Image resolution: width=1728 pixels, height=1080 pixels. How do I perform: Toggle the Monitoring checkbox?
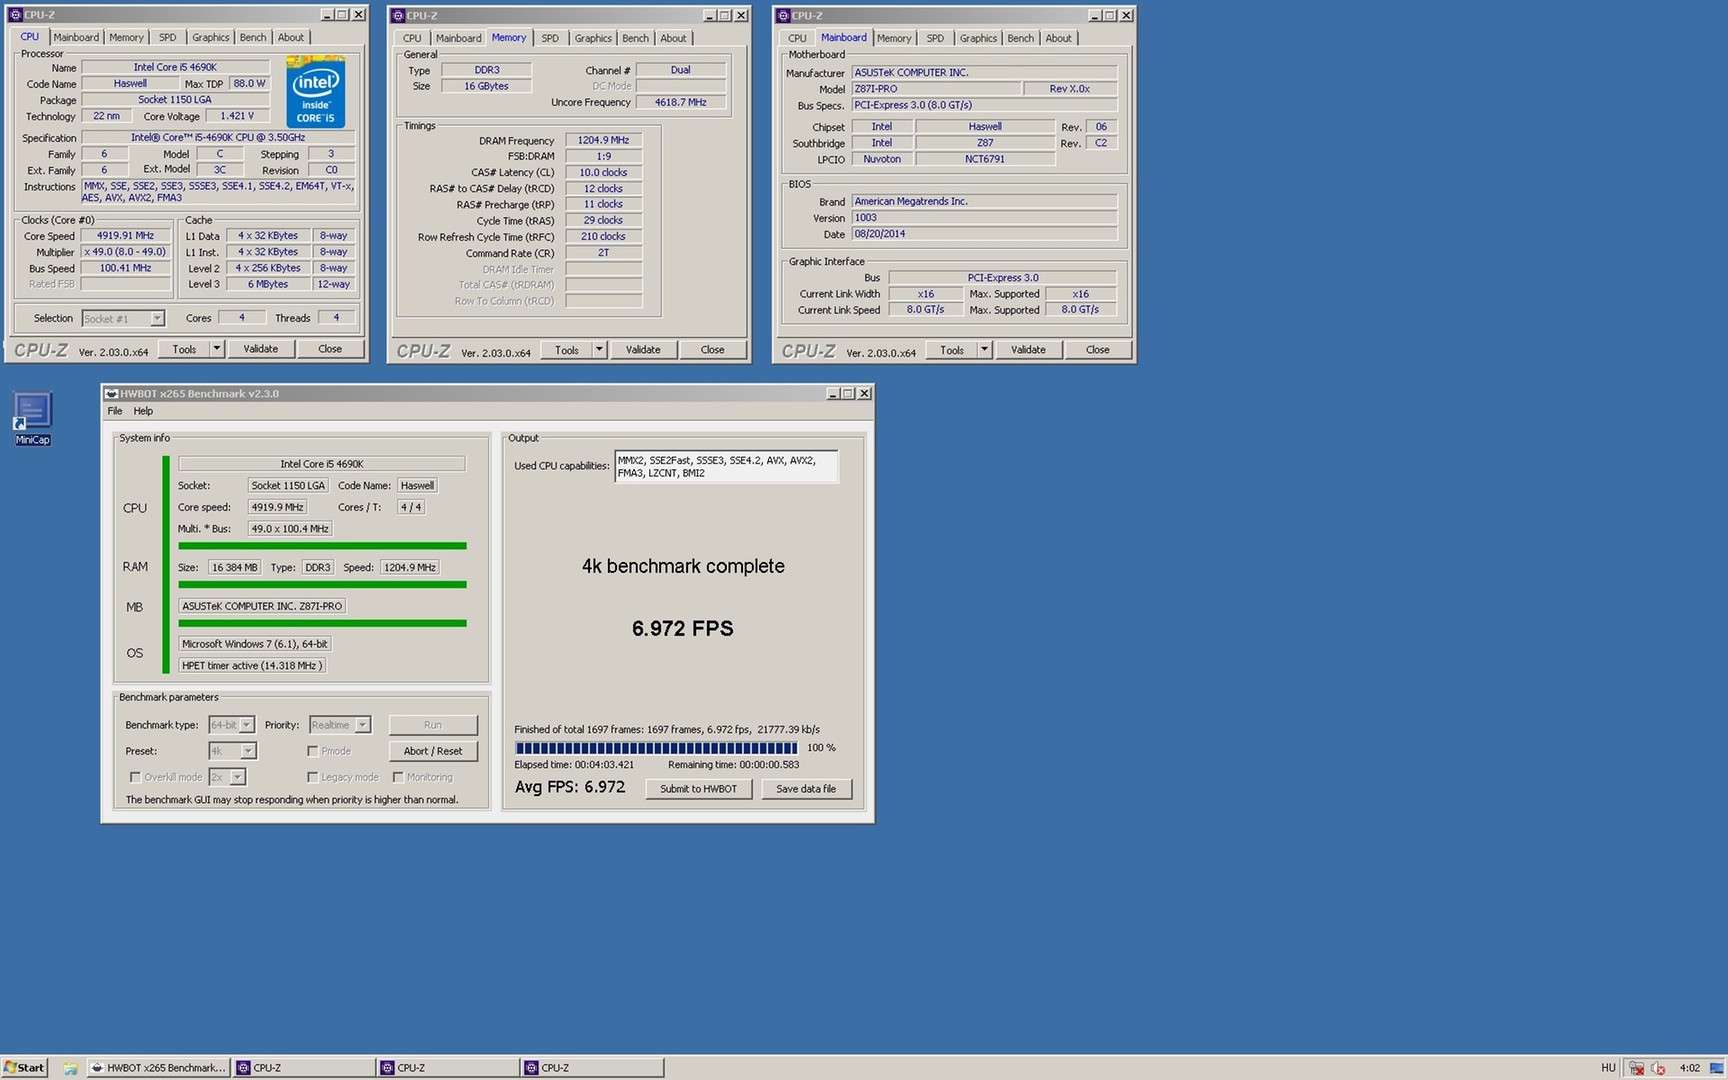398,777
